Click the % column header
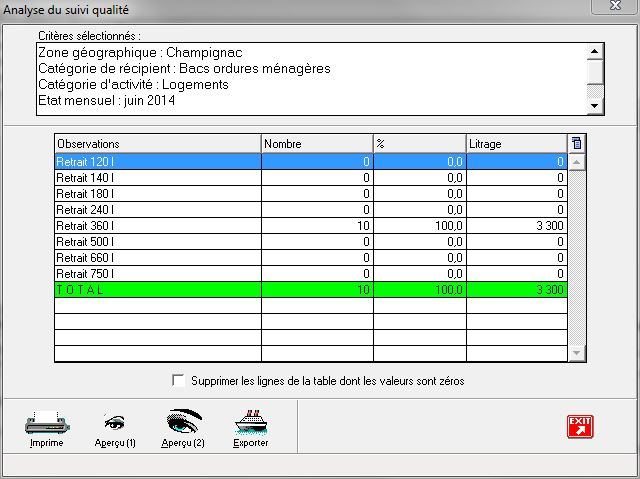 [419, 144]
